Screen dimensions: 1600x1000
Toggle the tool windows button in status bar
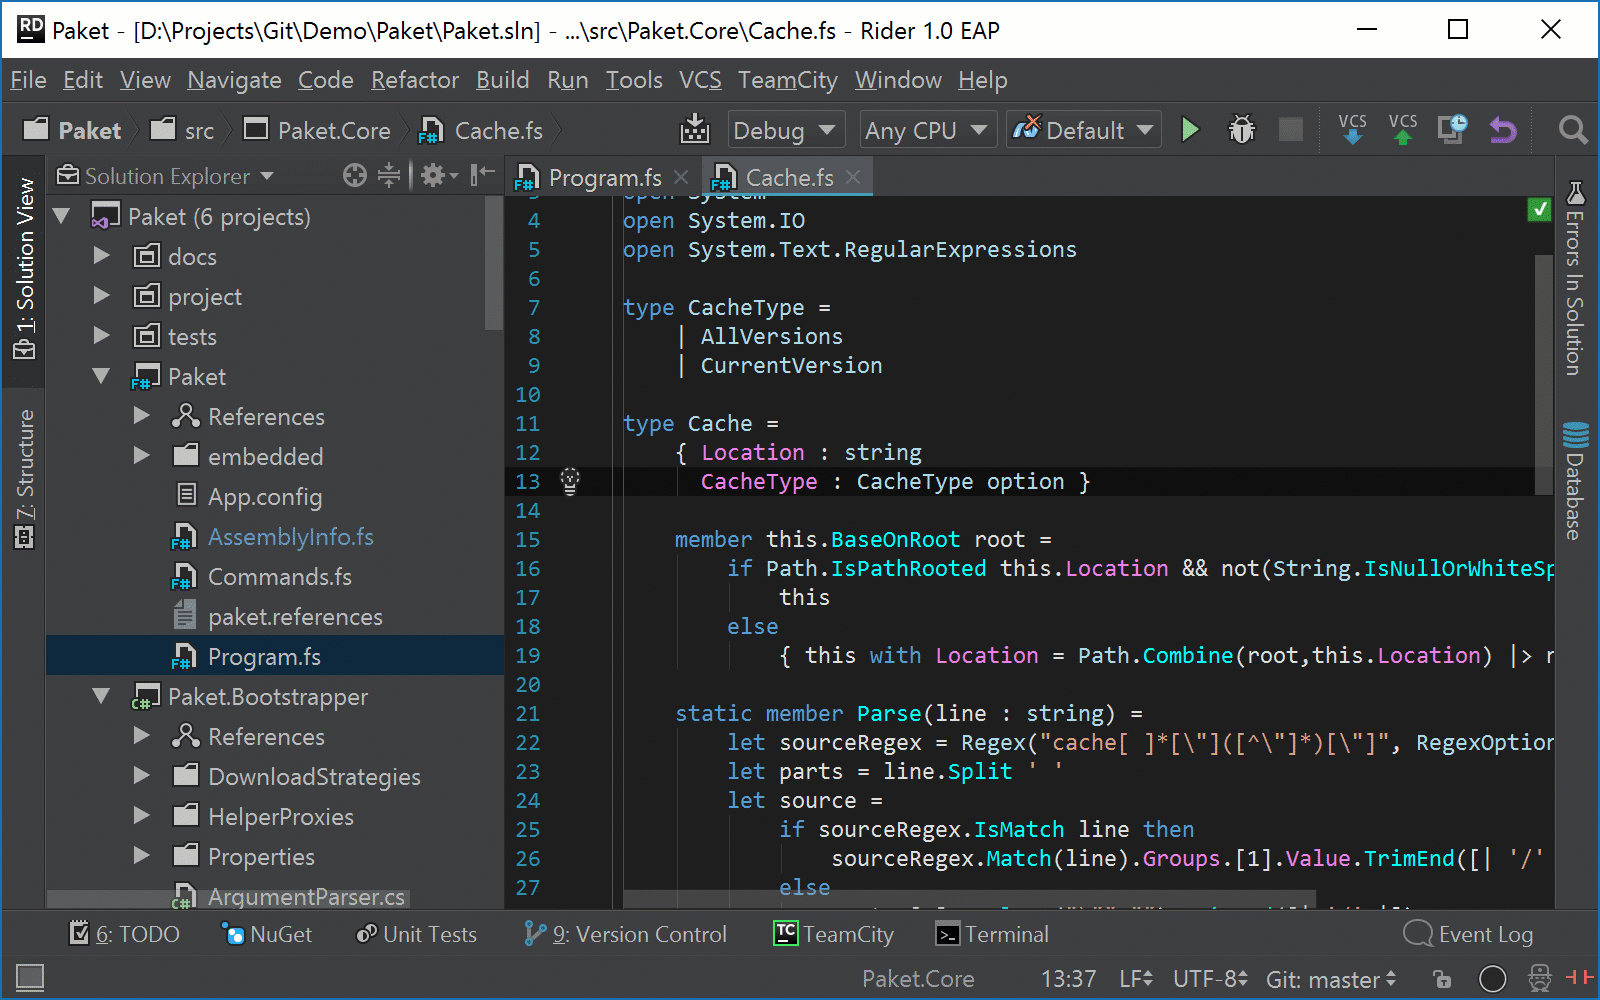30,978
